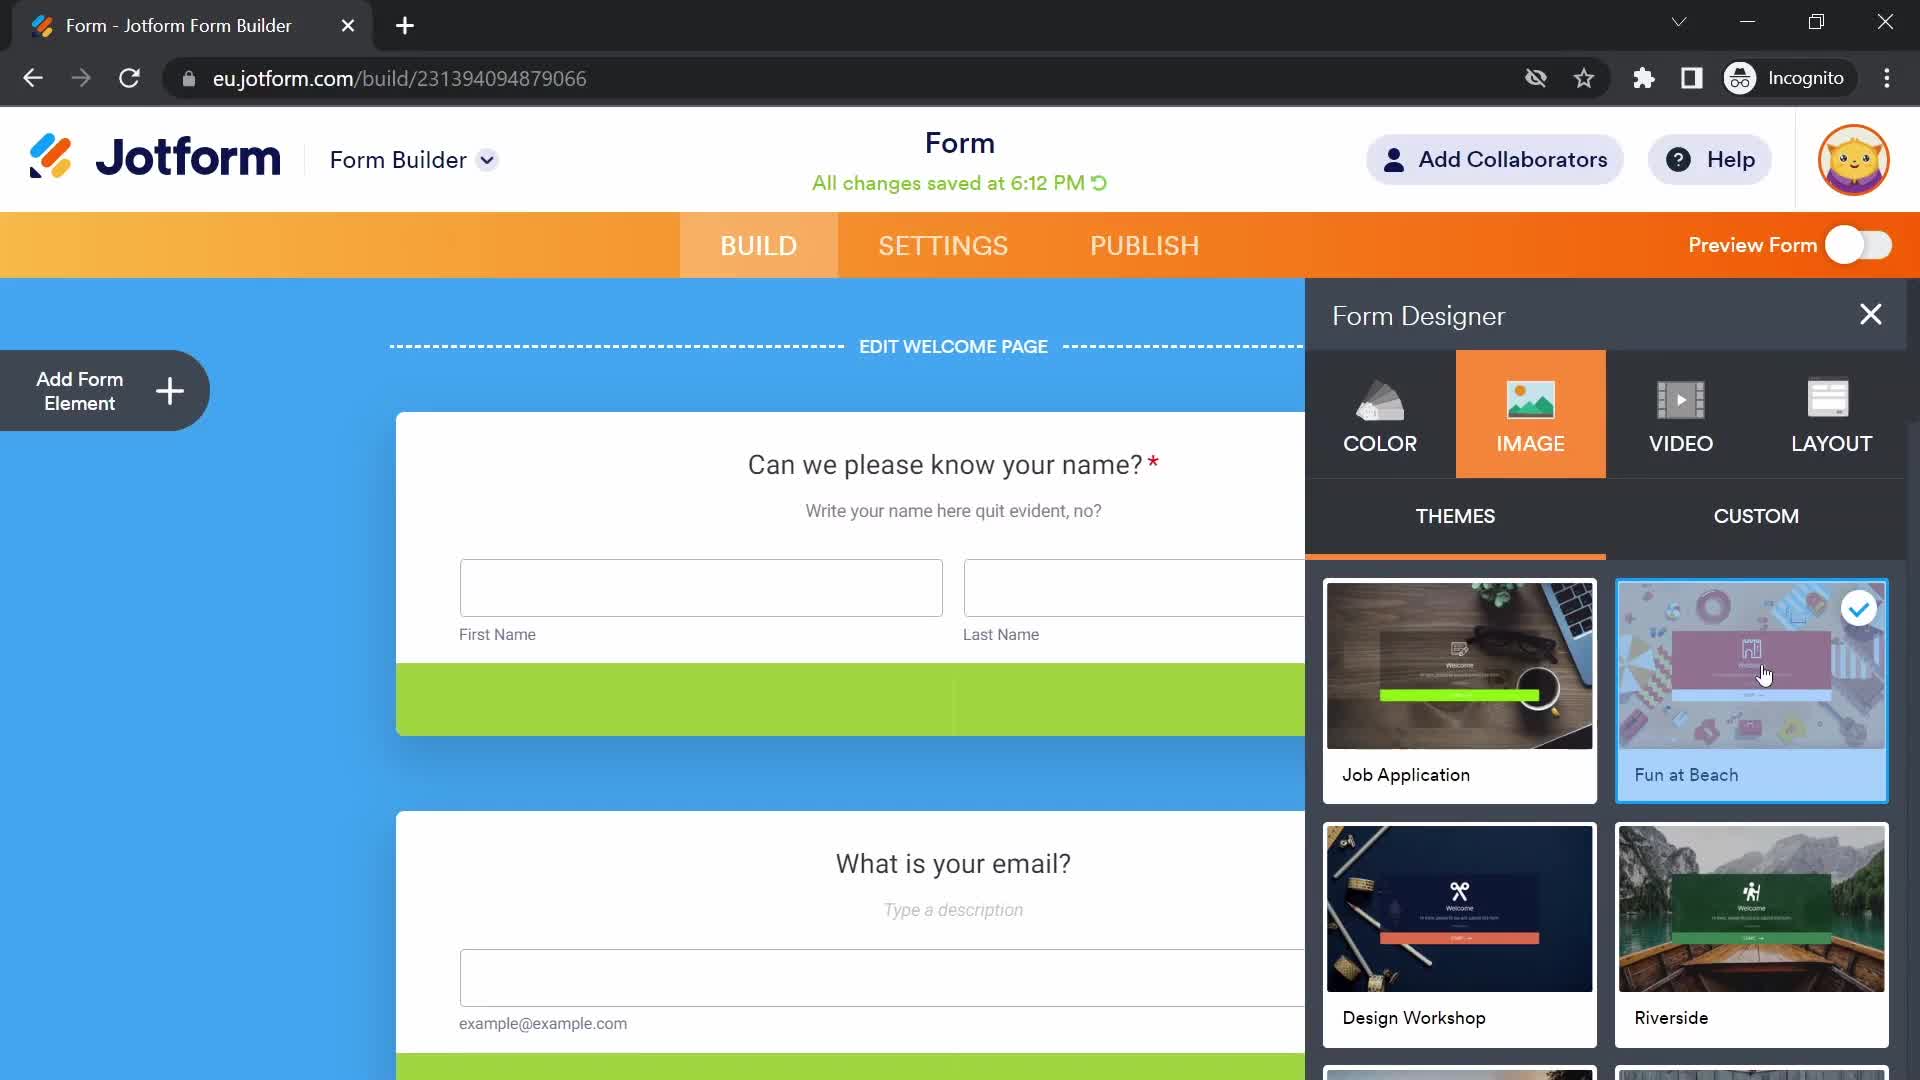Switch to the THEMES tab
The height and width of the screenshot is (1080, 1920).
pos(1456,516)
